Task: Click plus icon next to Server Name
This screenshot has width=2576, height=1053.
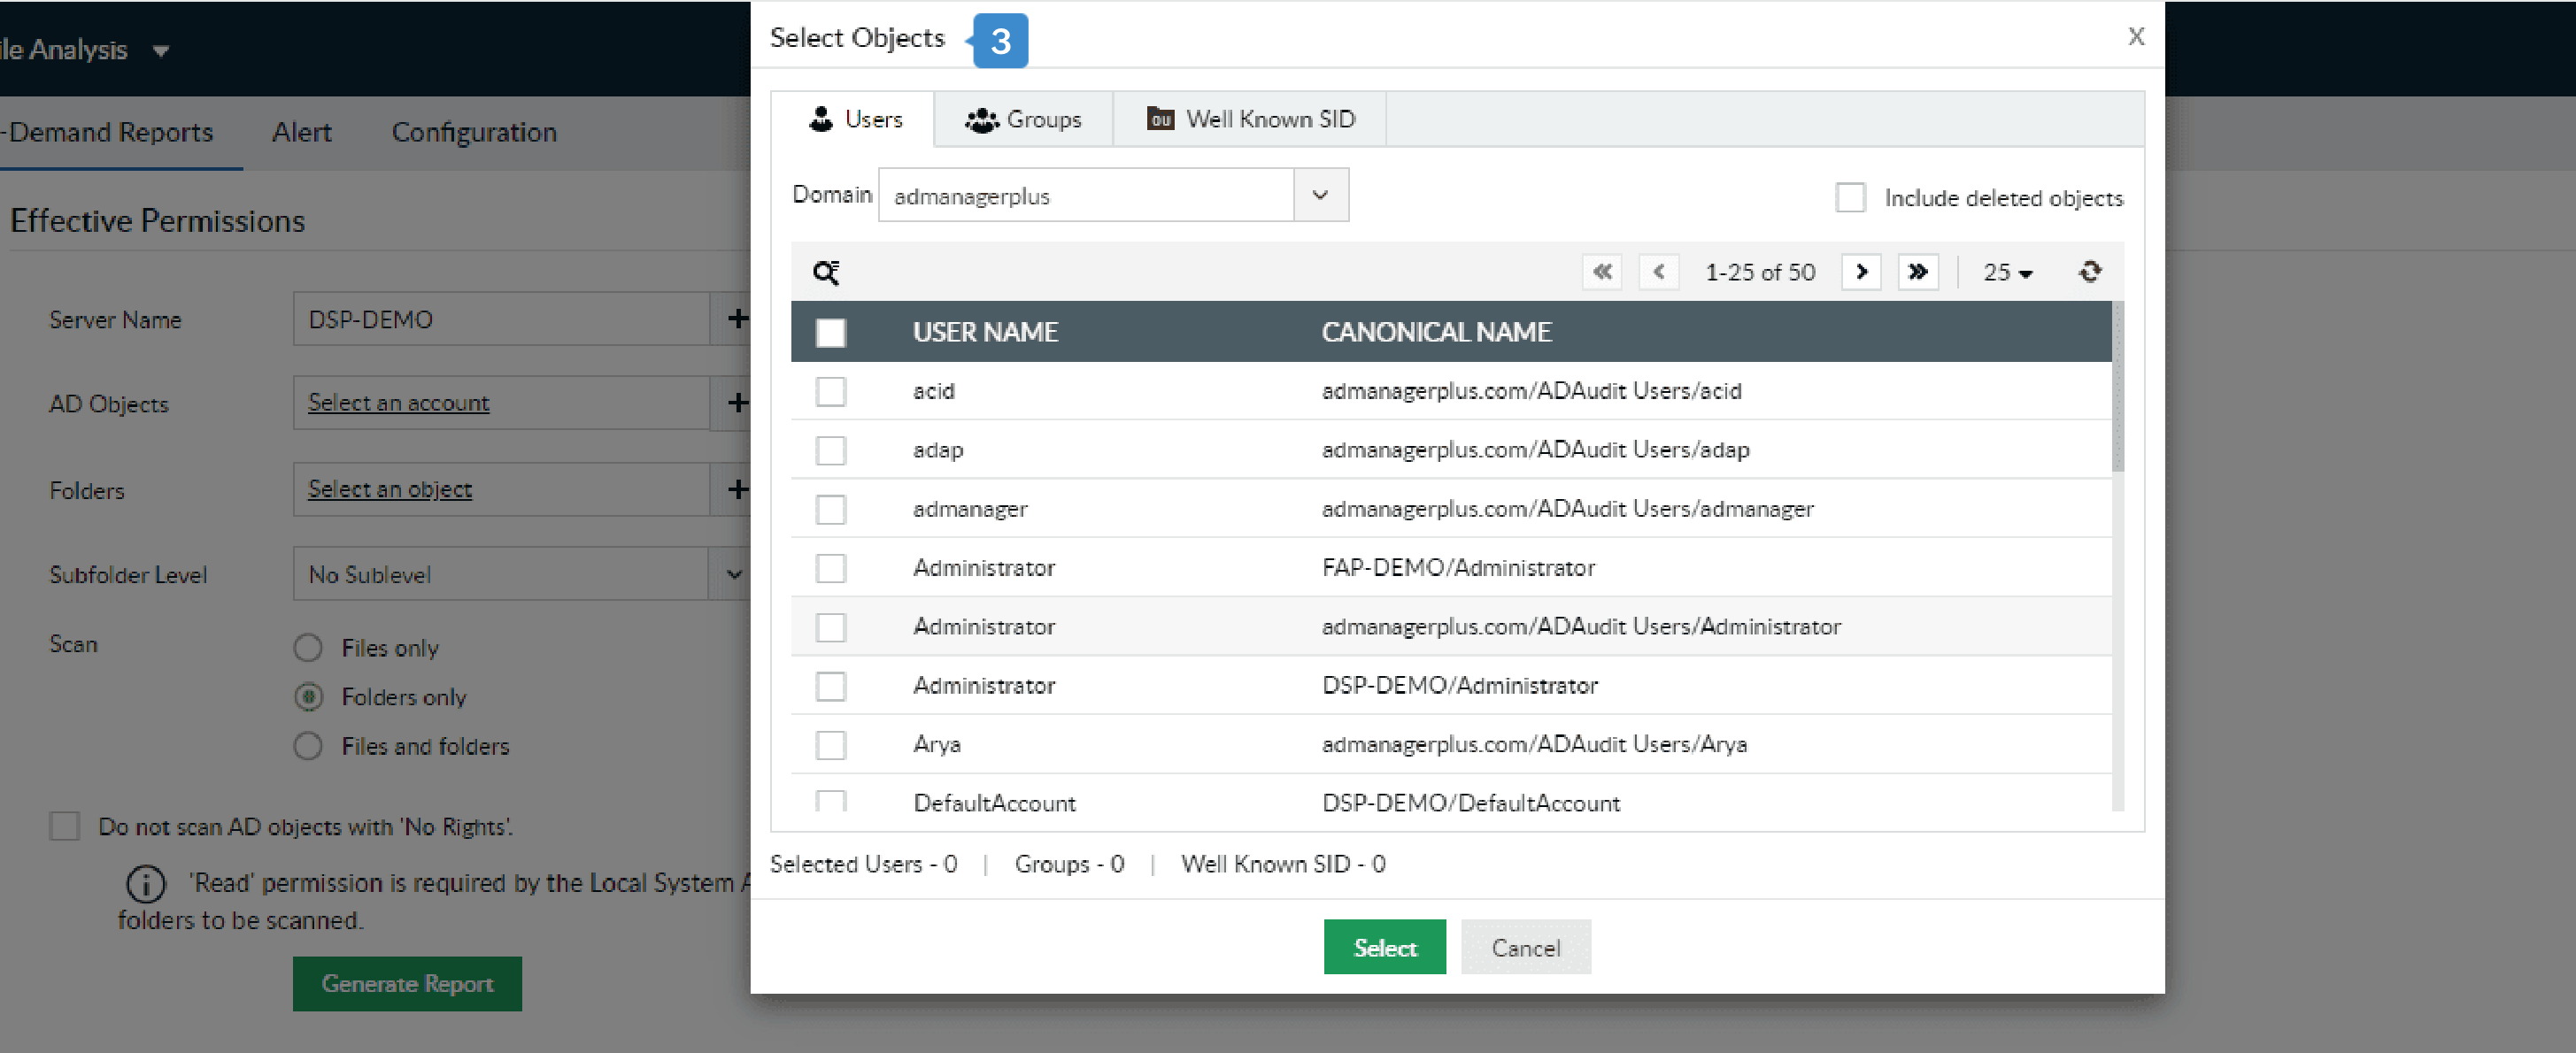Action: [x=737, y=319]
